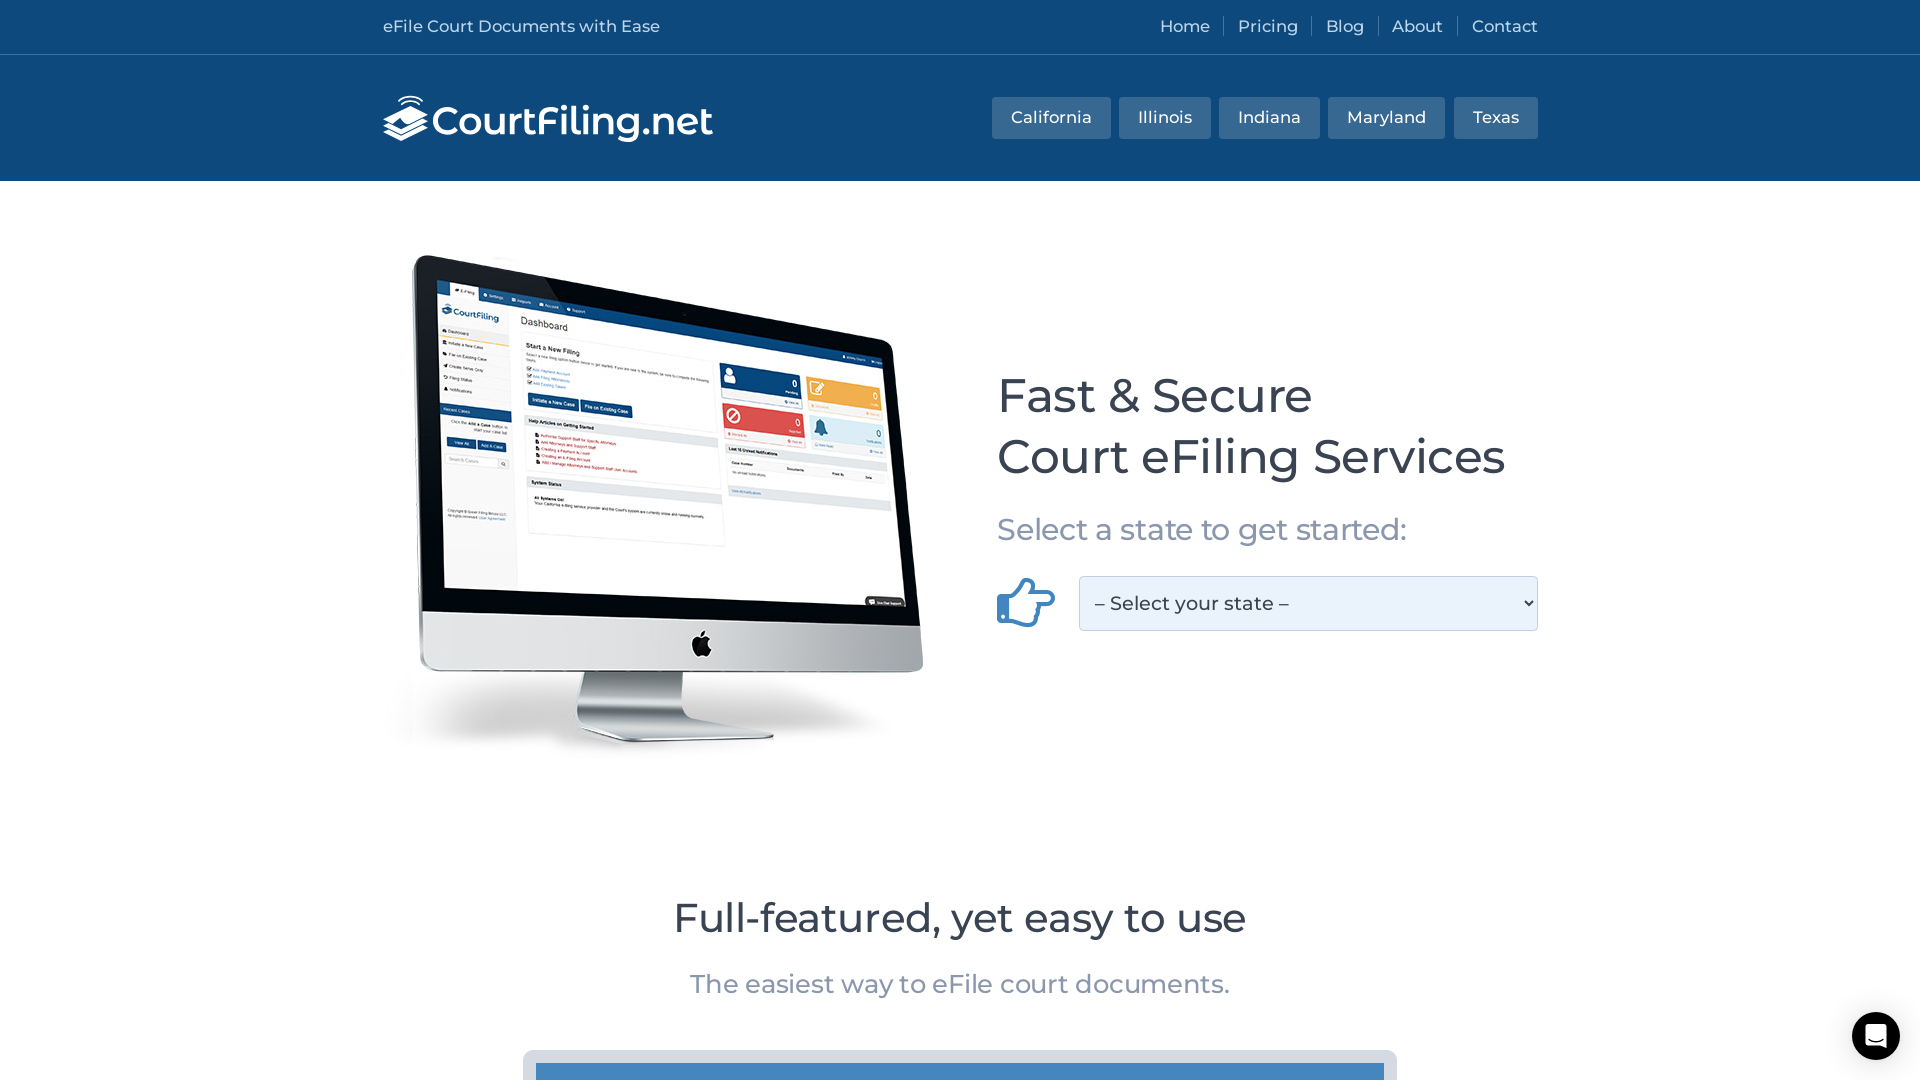The height and width of the screenshot is (1080, 1920).
Task: Select Maryland state tab button
Action: [x=1386, y=117]
